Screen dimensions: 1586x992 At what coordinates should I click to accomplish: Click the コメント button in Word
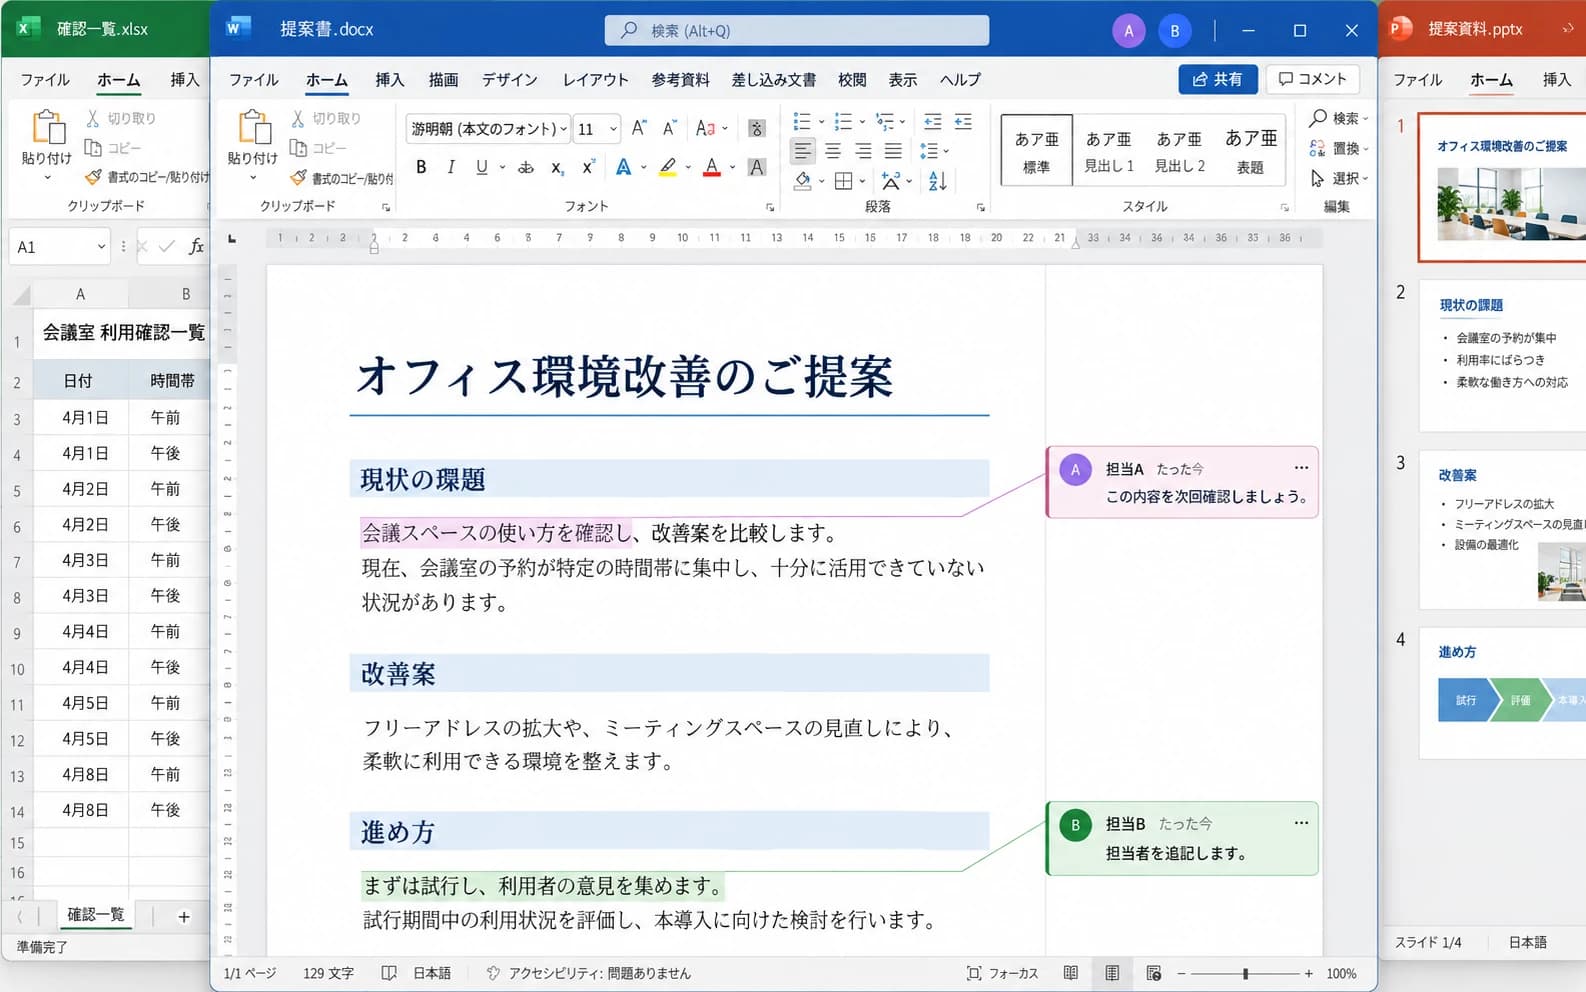pos(1313,79)
